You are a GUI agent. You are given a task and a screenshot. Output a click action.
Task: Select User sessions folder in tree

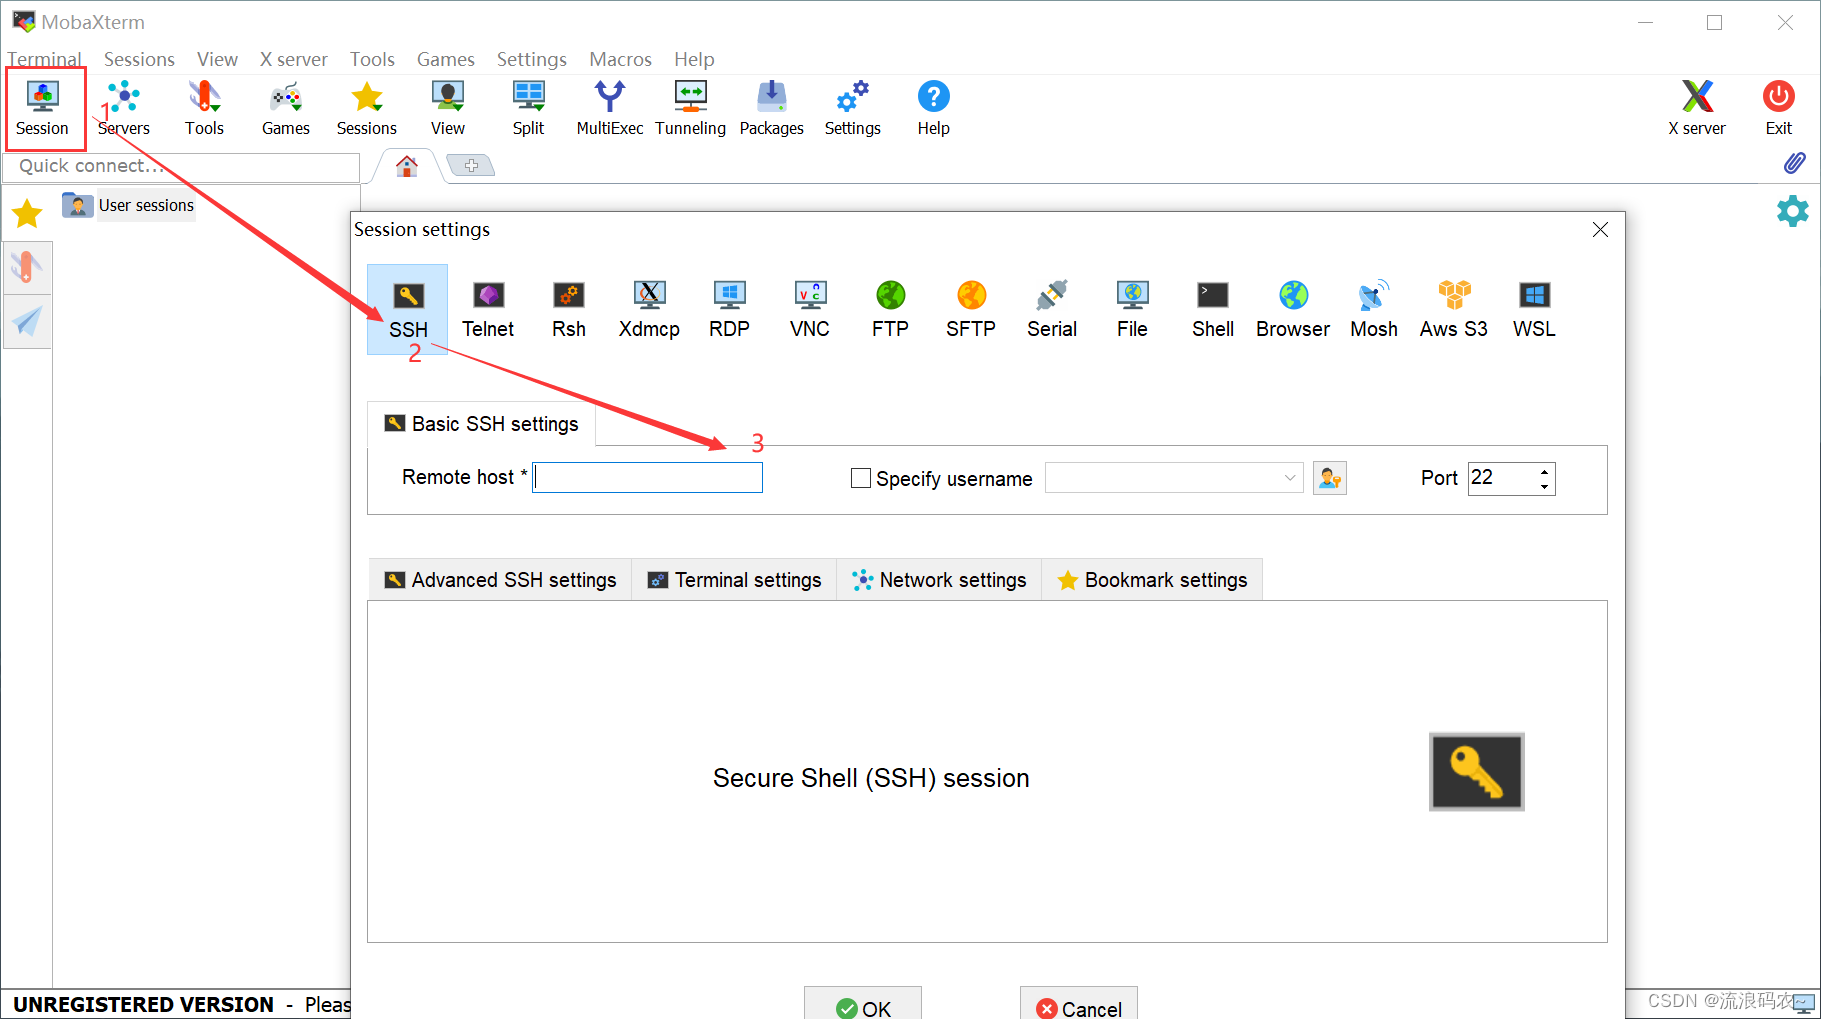pyautogui.click(x=129, y=205)
